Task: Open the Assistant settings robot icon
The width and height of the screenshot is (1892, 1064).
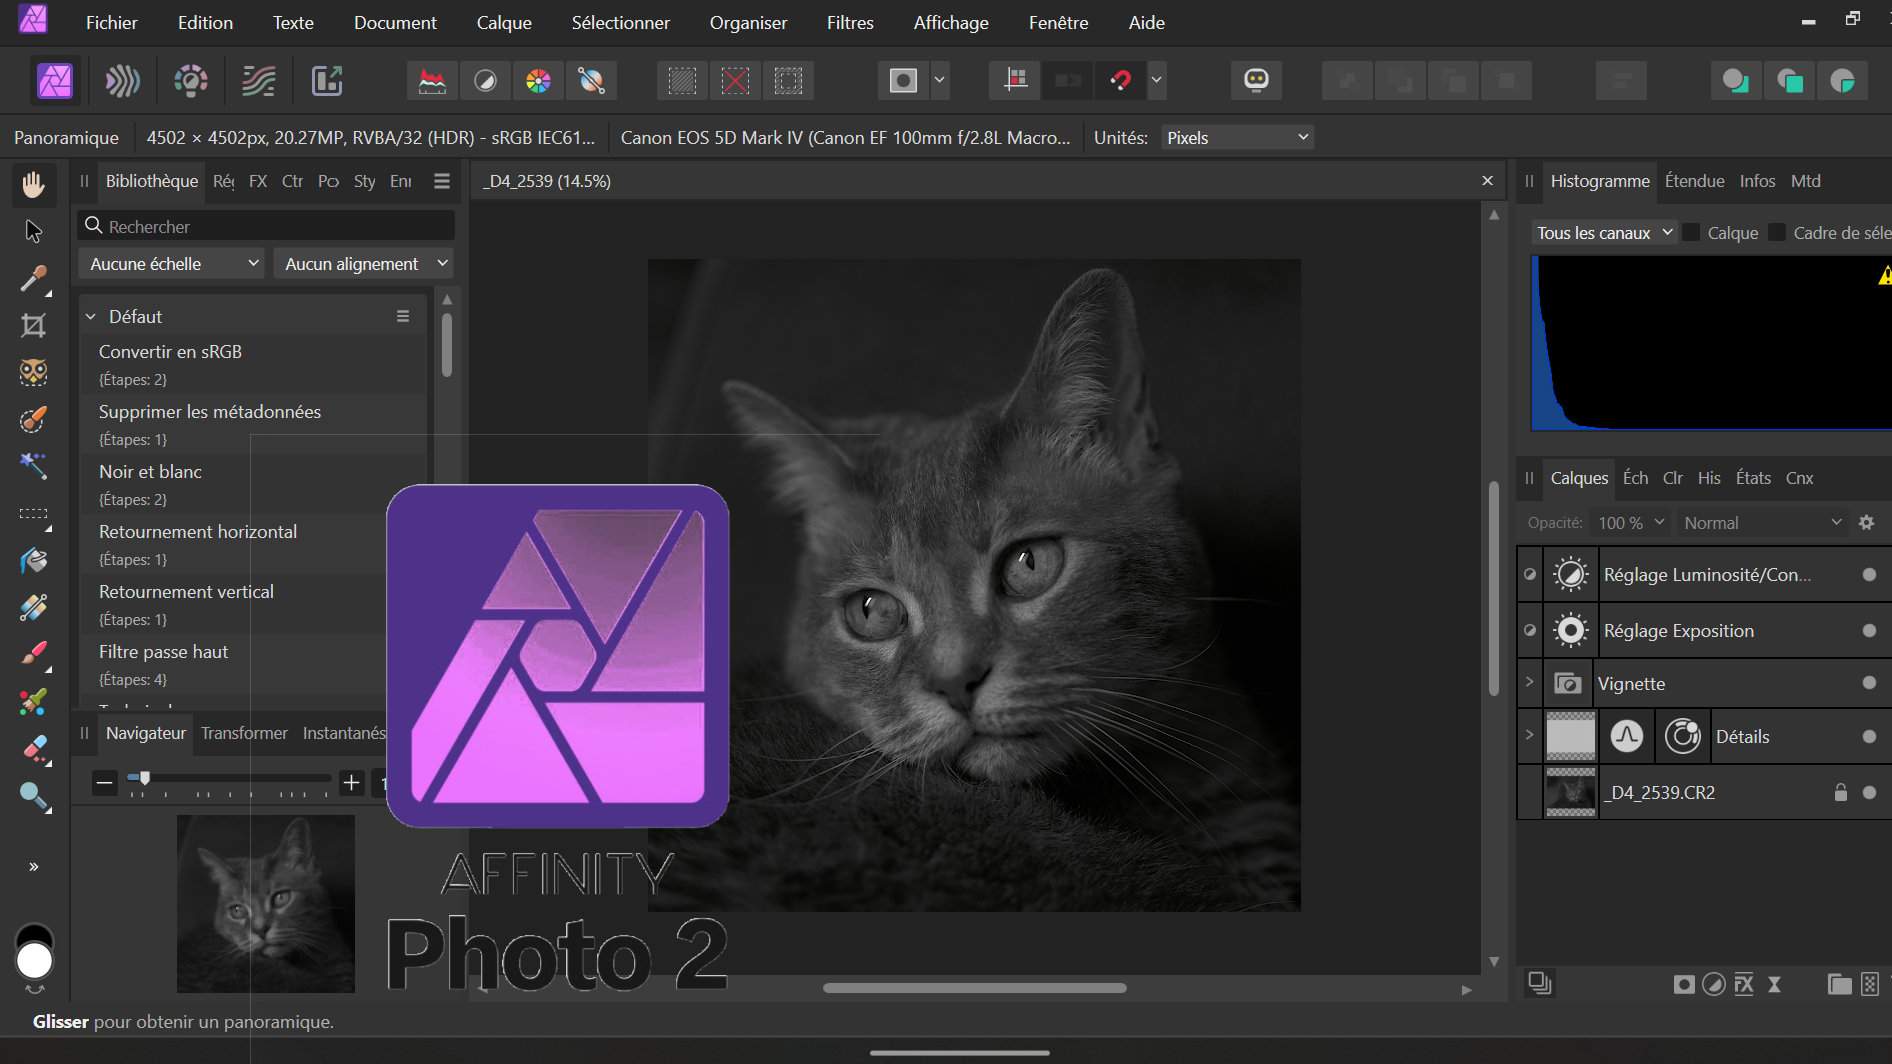Action: (1256, 80)
